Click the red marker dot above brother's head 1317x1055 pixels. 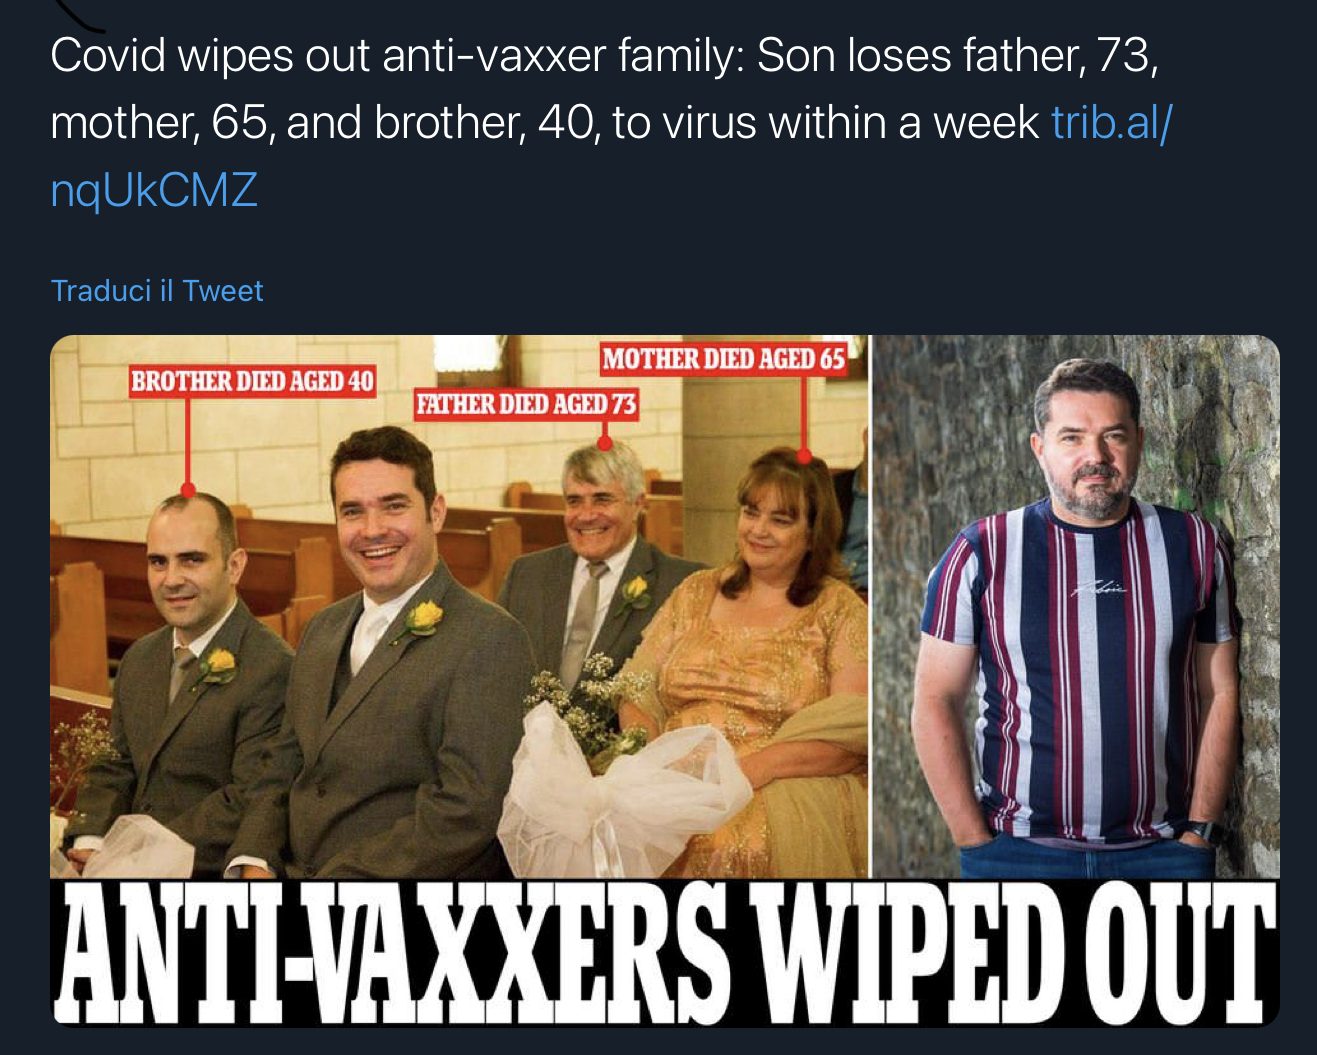click(188, 489)
